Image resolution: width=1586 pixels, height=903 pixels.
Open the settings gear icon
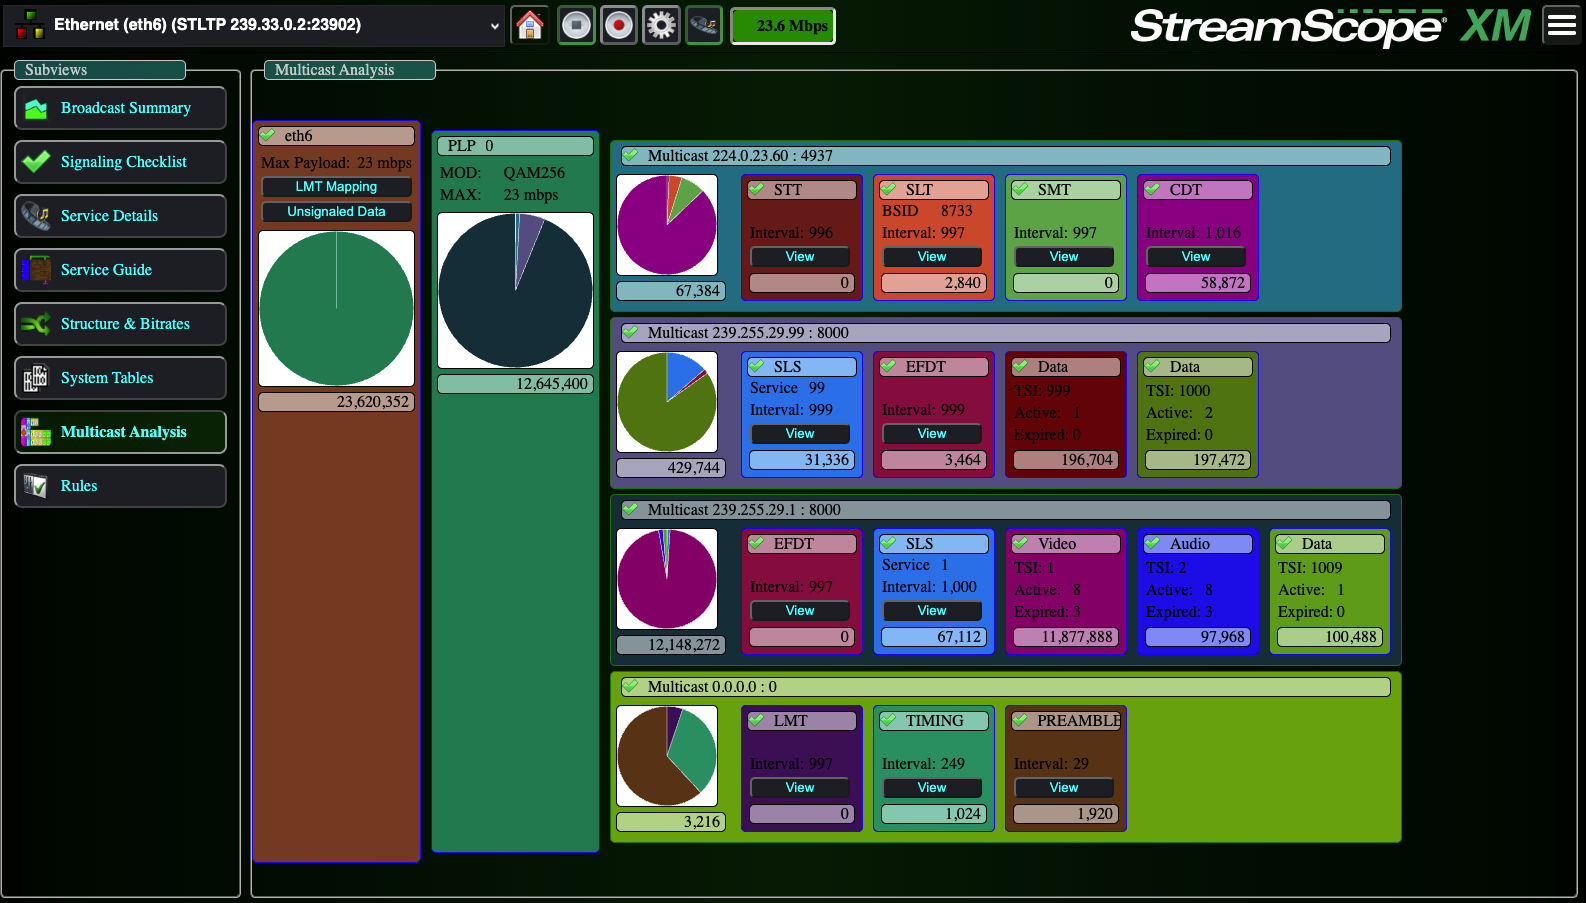coord(661,25)
